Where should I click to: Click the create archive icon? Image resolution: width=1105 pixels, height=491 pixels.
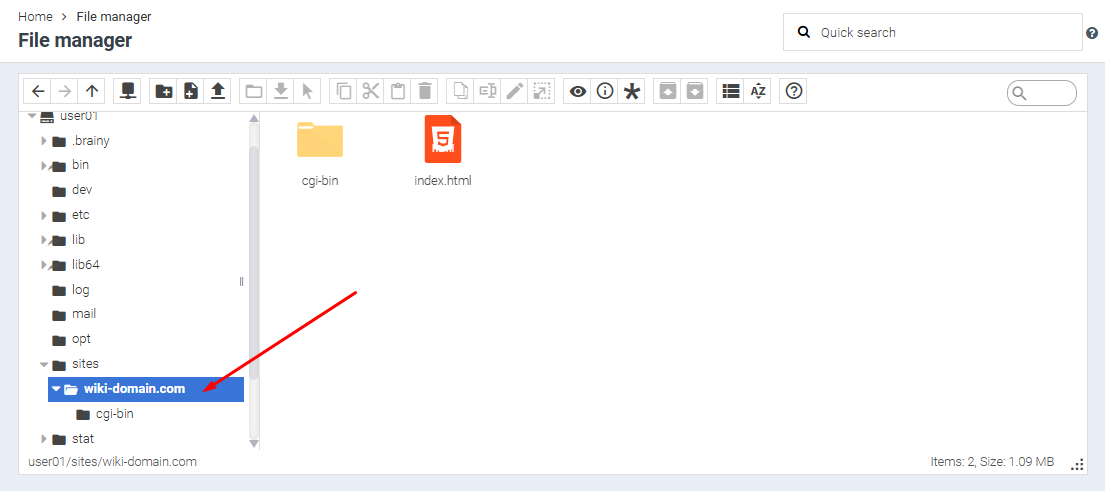point(695,91)
